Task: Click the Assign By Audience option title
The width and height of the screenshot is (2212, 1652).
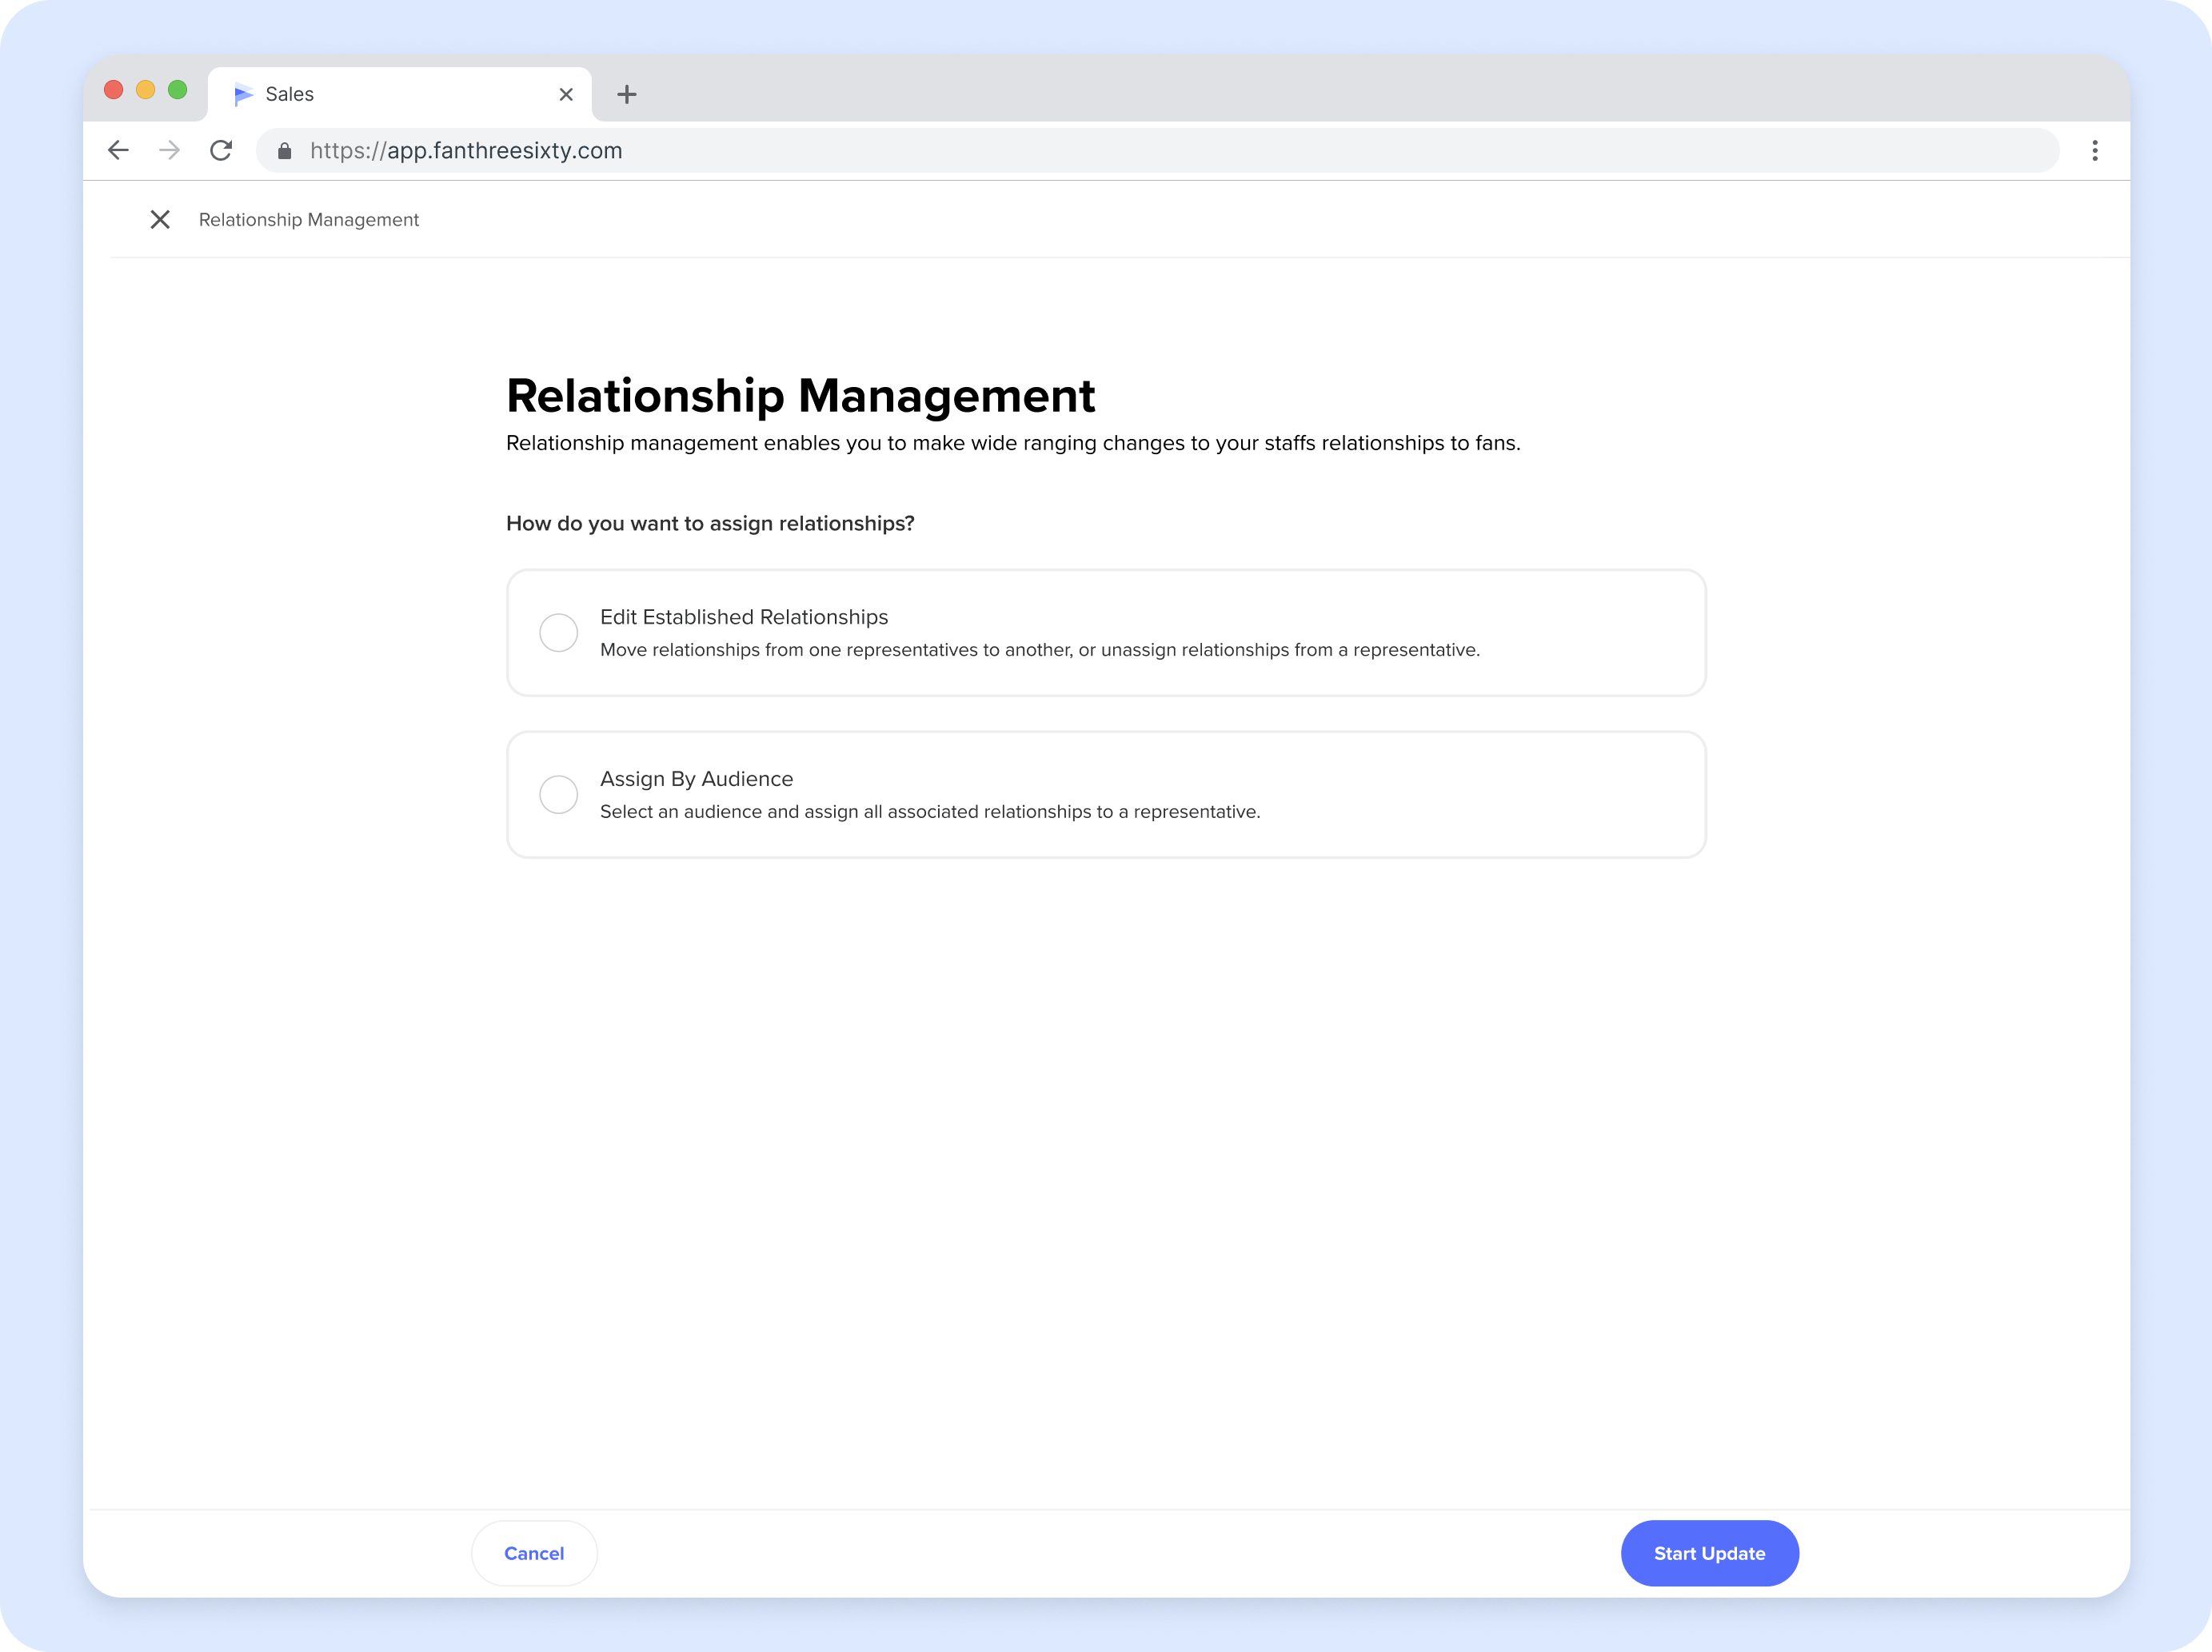Action: pyautogui.click(x=697, y=779)
